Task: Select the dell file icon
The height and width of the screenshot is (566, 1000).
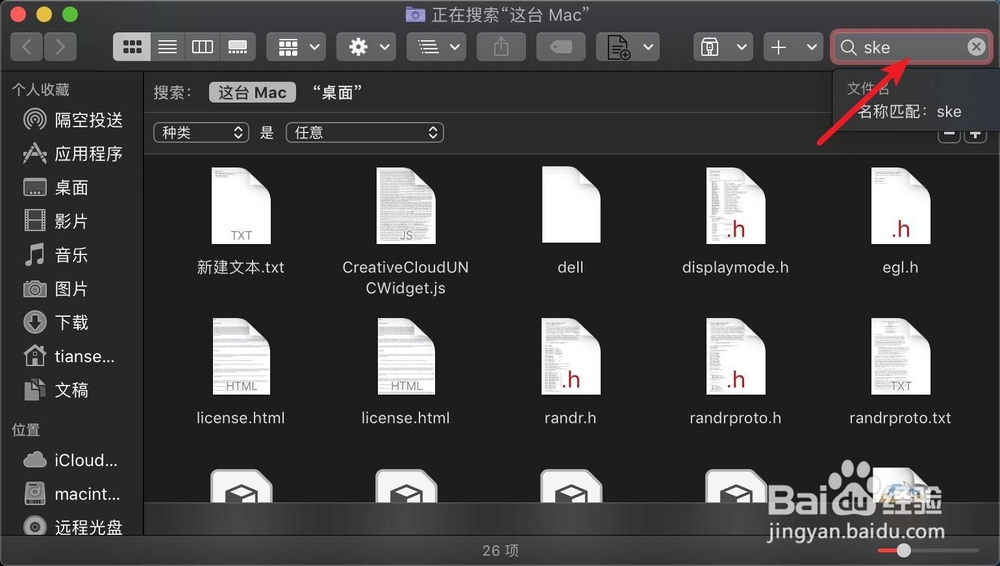Action: (571, 205)
